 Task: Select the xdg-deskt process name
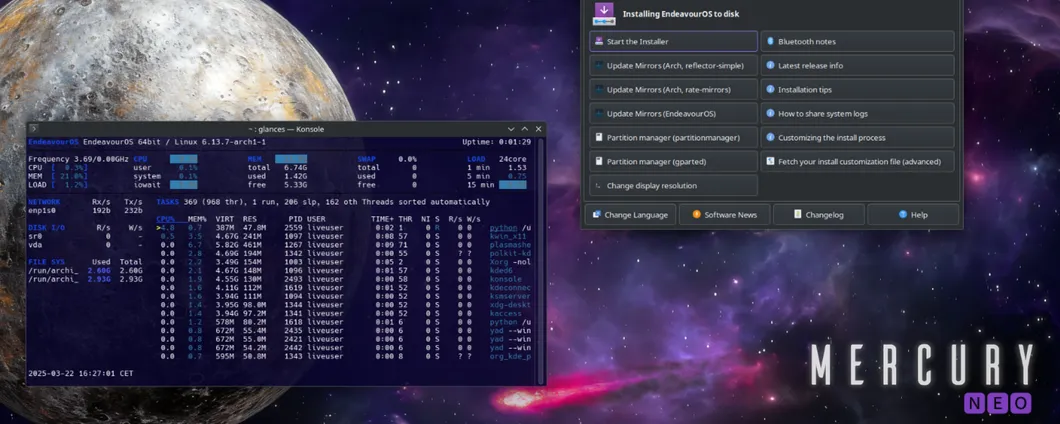(x=510, y=305)
